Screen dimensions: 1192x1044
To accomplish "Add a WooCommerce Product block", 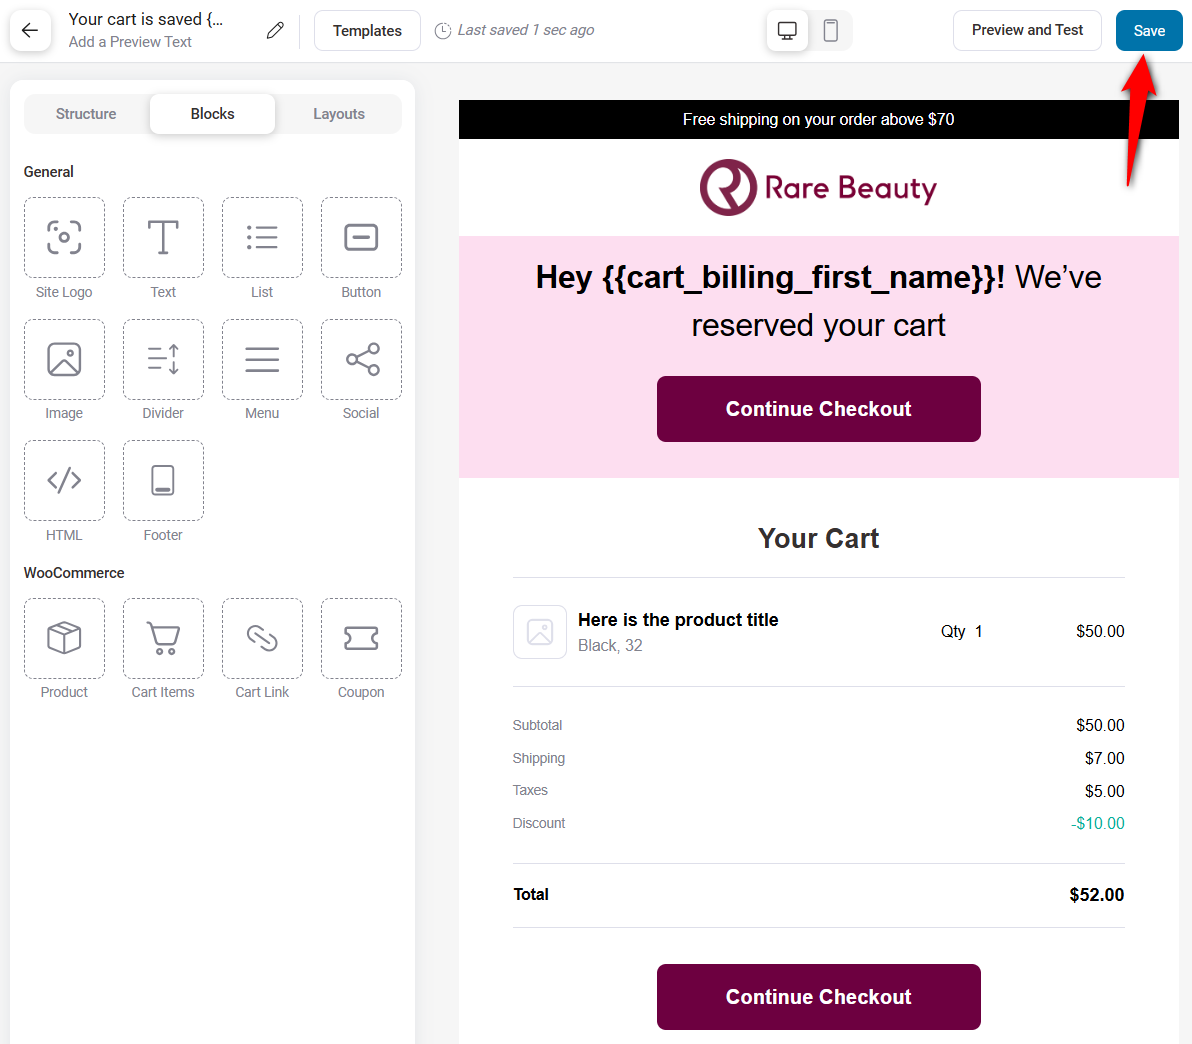I will 64,638.
